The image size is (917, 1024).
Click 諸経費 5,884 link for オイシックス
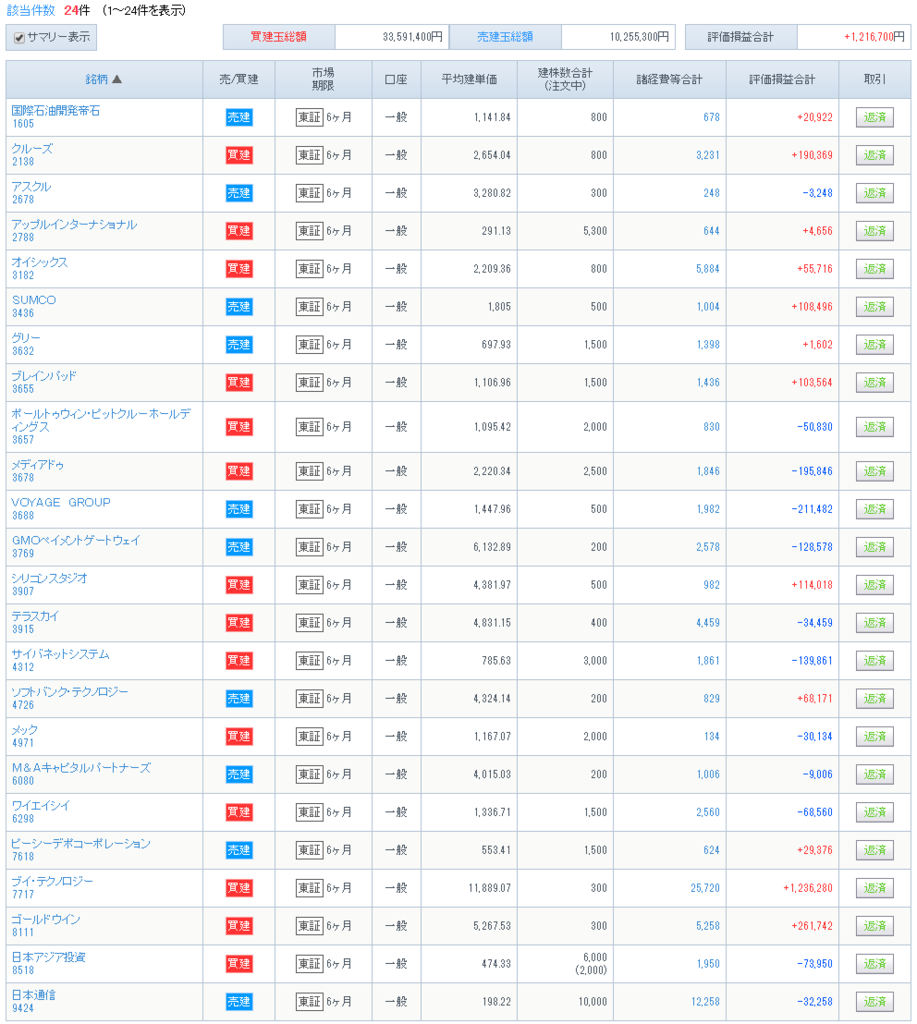point(707,269)
